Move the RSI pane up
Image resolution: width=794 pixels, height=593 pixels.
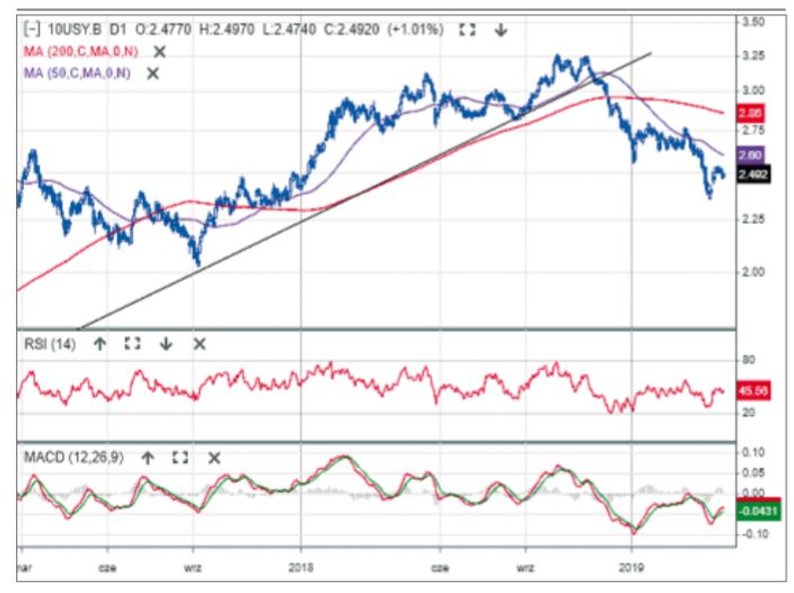pos(99,343)
